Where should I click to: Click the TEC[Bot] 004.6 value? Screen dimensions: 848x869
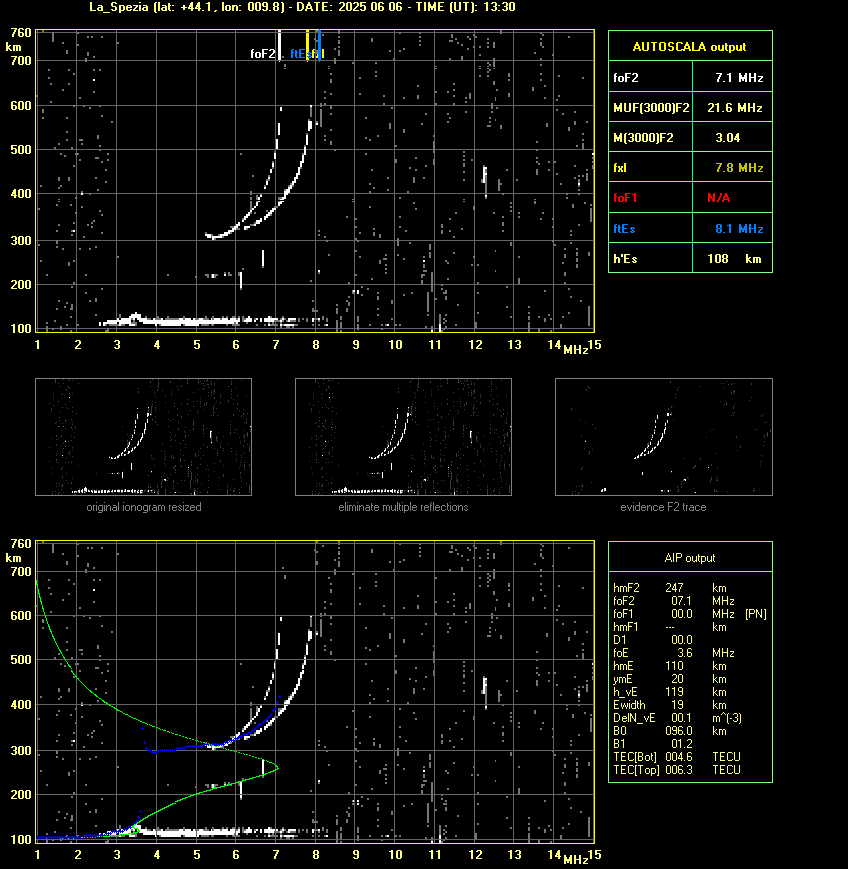[x=679, y=757]
